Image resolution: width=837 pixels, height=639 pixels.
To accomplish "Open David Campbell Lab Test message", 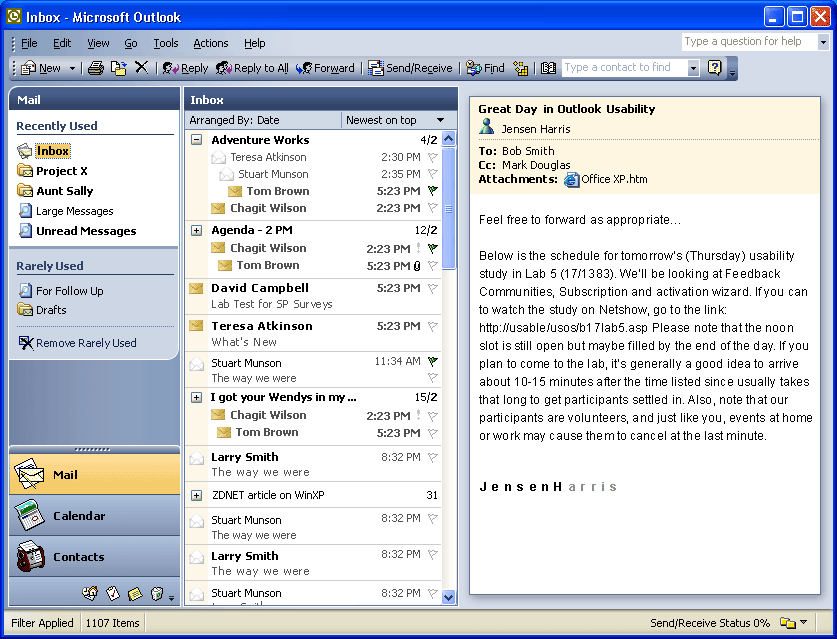I will tap(313, 296).
